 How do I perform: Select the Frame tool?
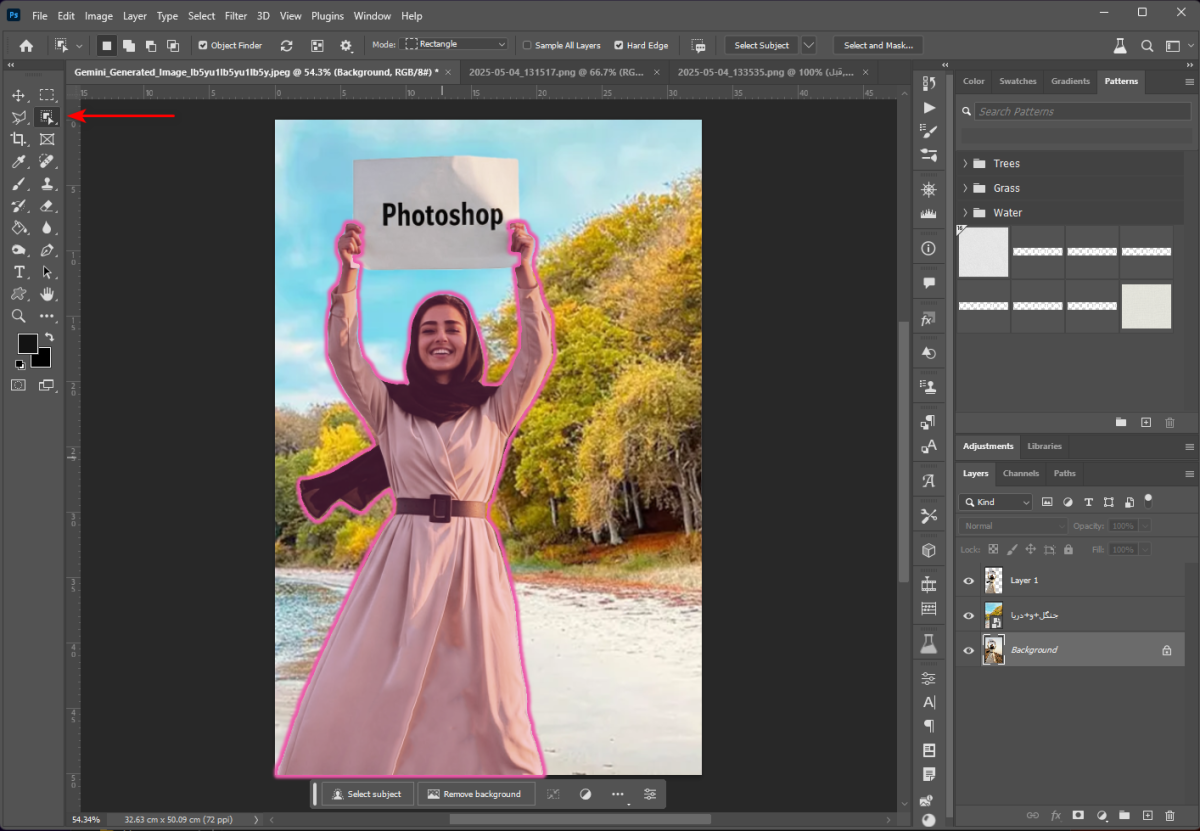point(47,139)
